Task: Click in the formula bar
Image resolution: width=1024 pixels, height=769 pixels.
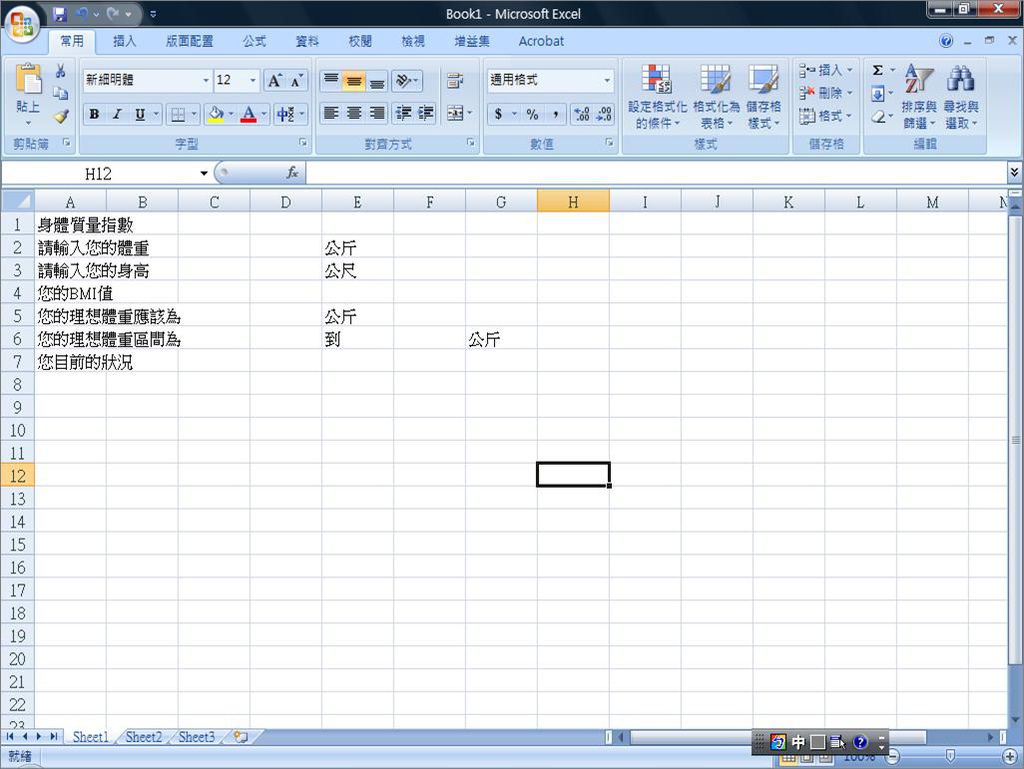Action: point(656,174)
